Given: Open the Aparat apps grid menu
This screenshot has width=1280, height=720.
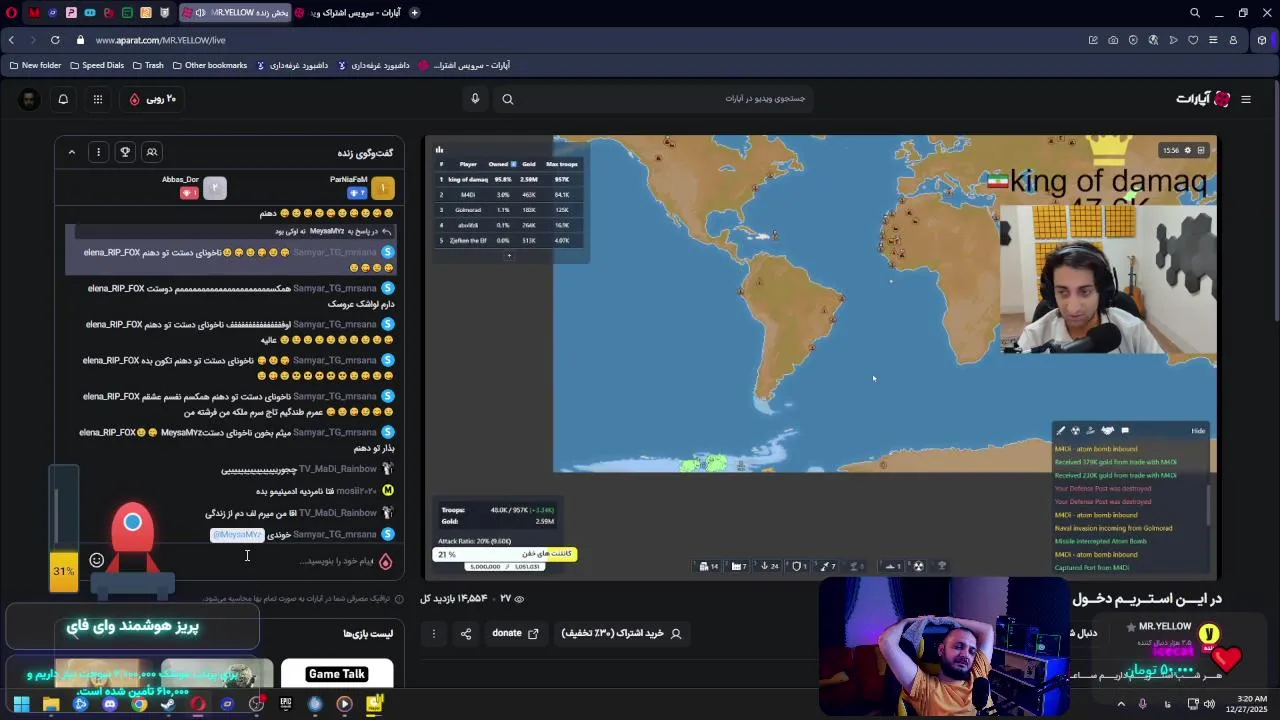Looking at the screenshot, I should click(97, 99).
